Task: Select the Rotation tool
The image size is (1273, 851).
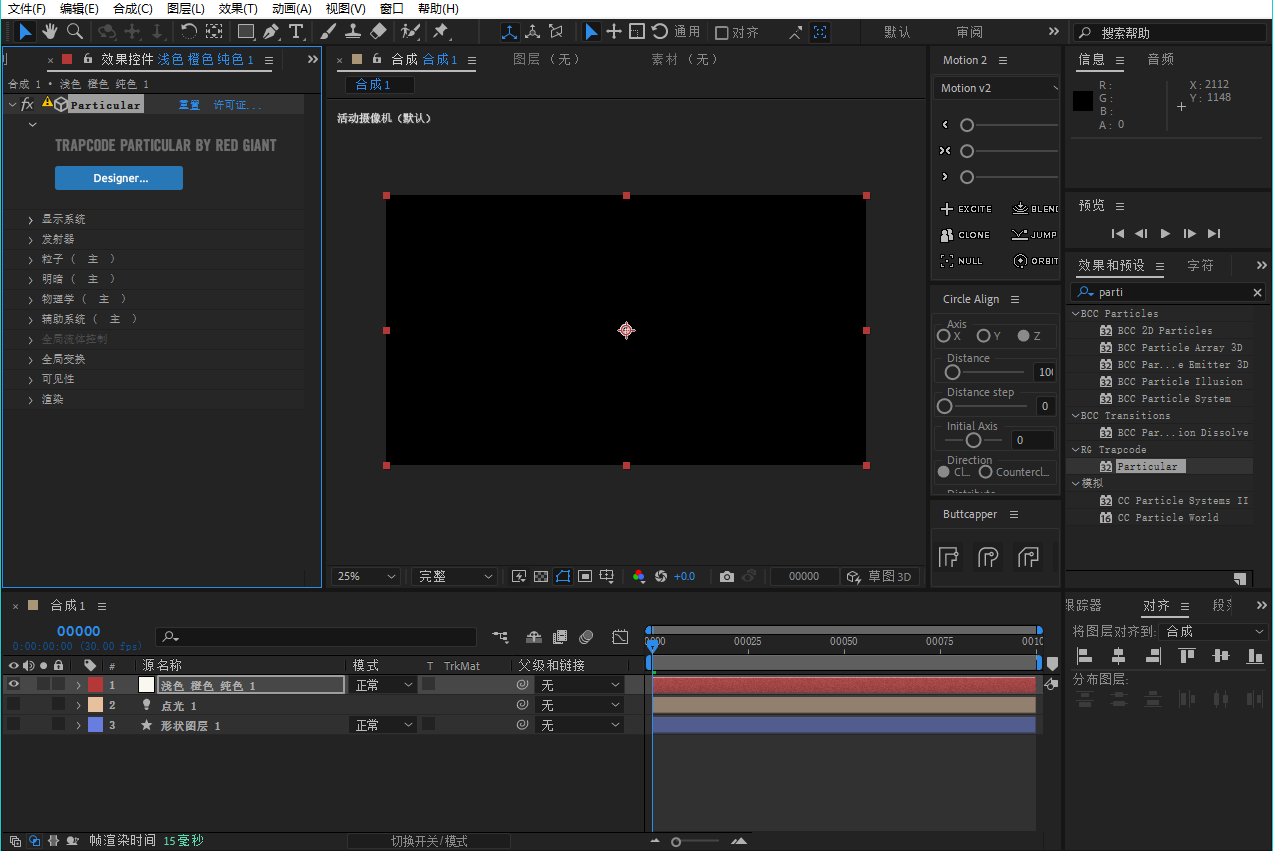Action: pyautogui.click(x=189, y=32)
